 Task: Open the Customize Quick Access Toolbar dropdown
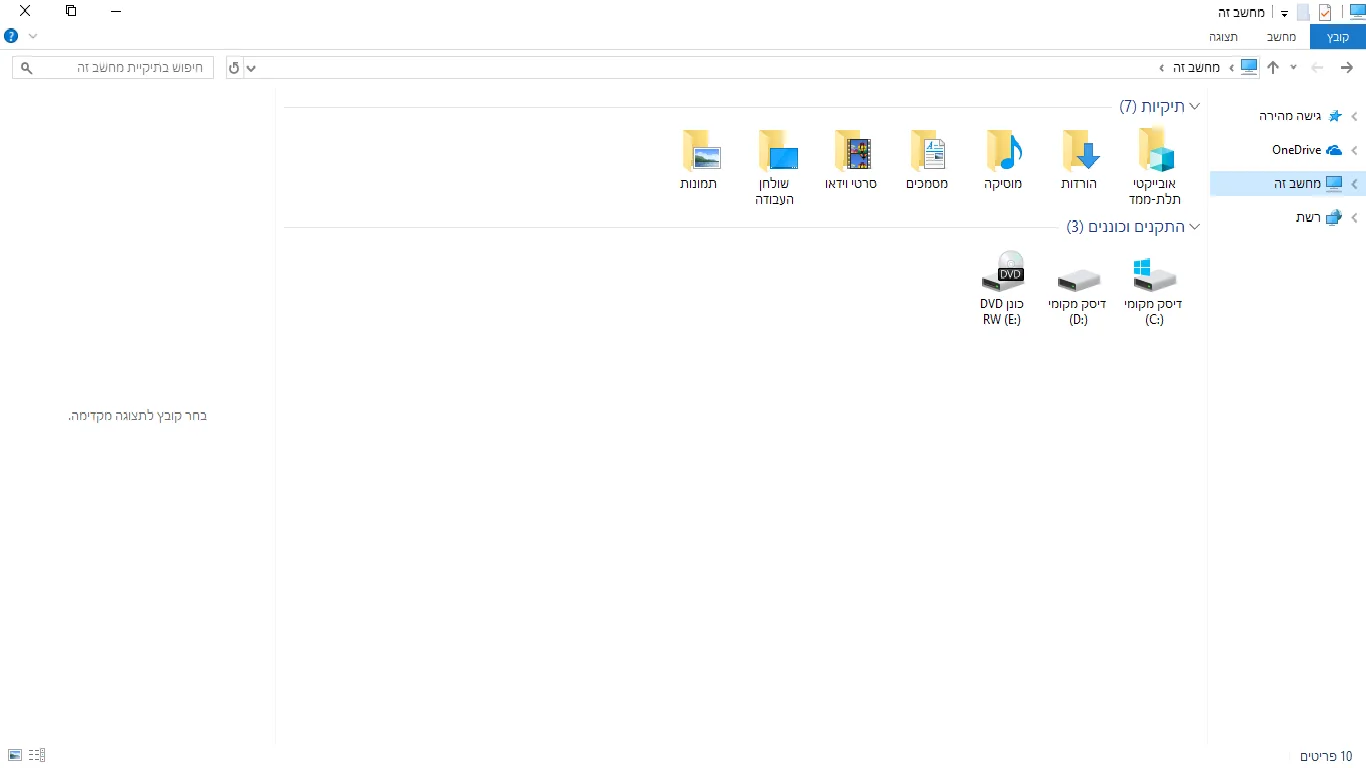pyautogui.click(x=1284, y=13)
